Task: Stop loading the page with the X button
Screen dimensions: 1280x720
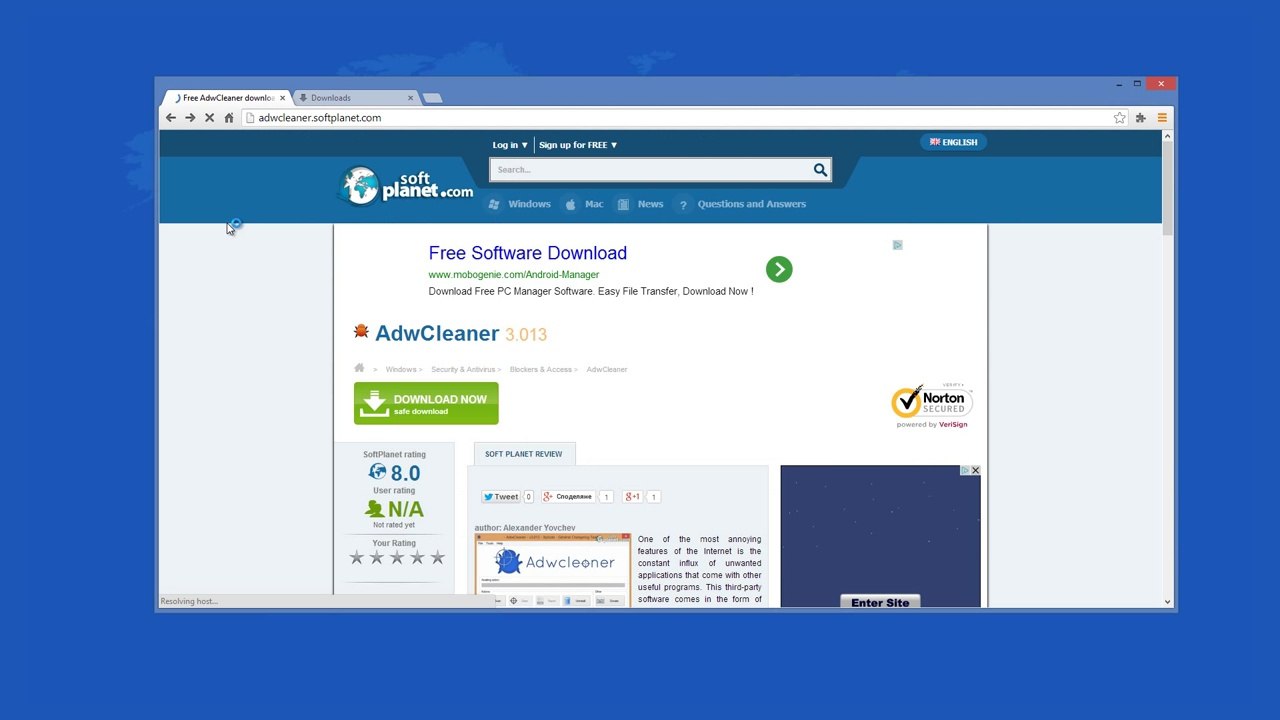Action: coord(209,118)
